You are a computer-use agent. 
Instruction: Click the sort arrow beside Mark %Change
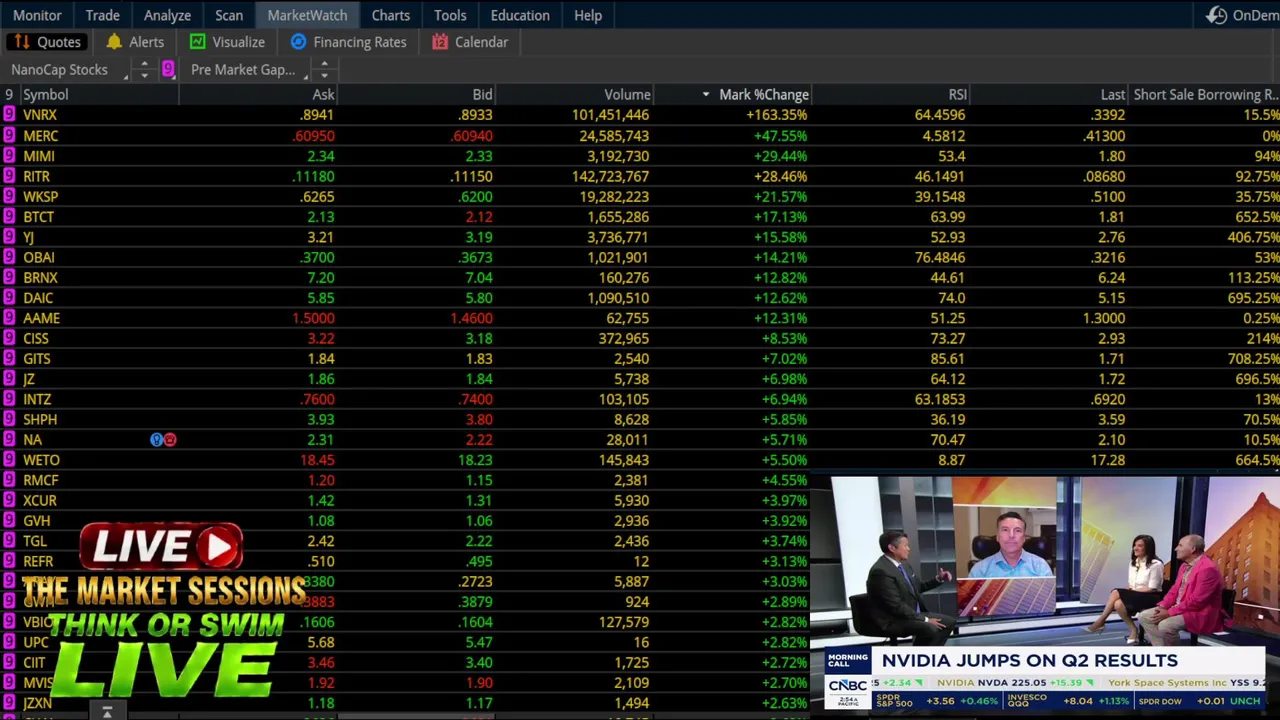click(x=706, y=94)
